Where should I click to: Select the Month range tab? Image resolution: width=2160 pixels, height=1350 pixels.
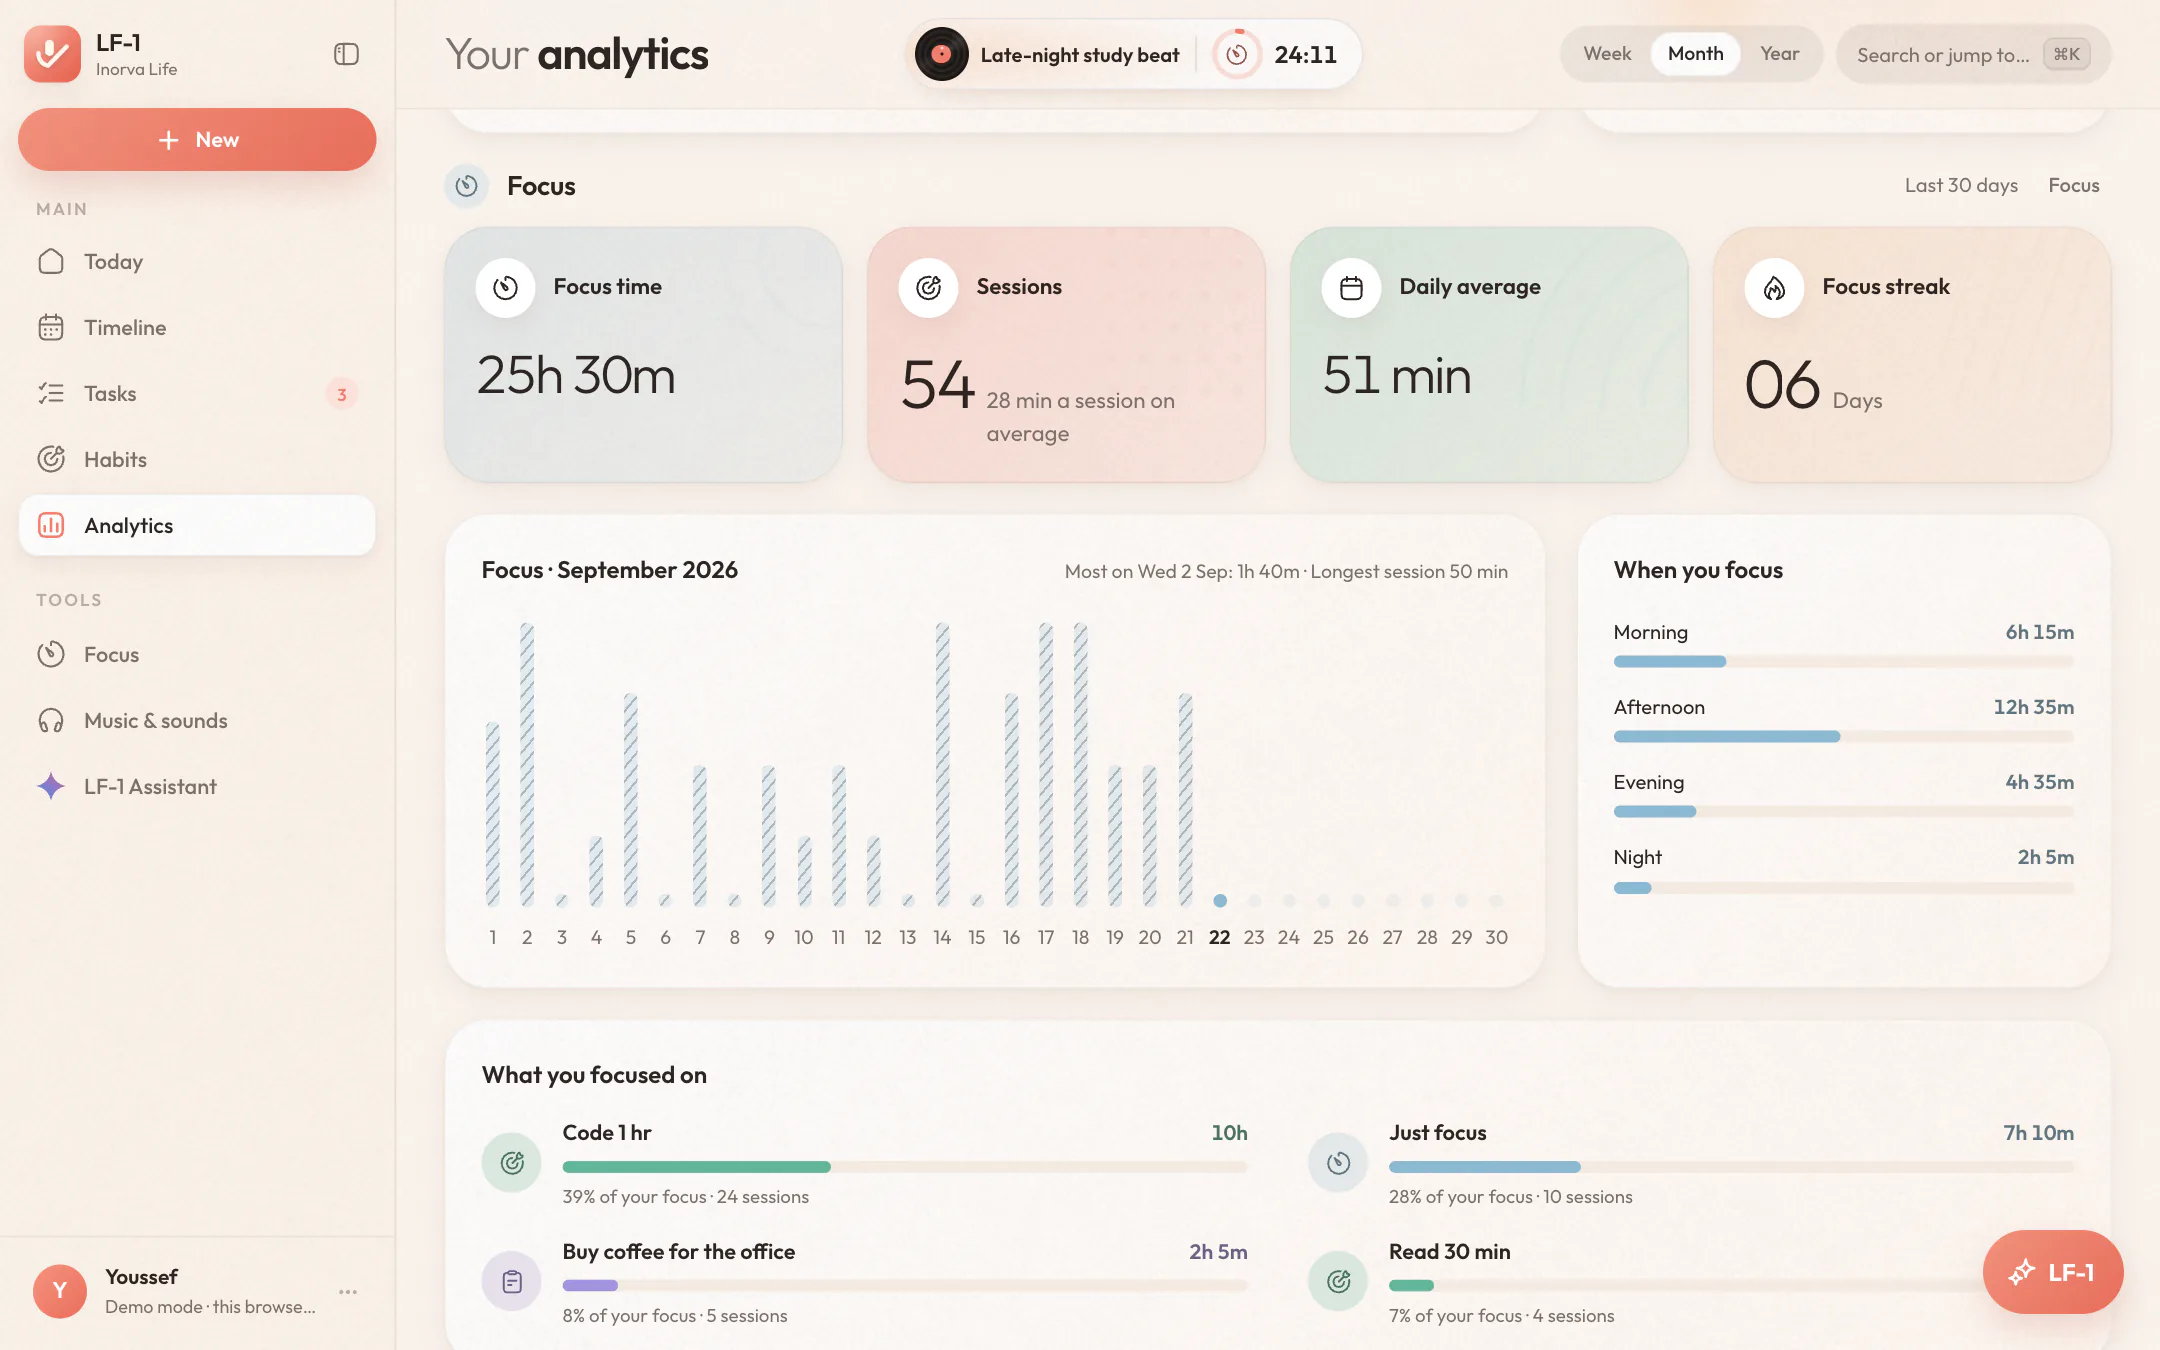(x=1696, y=54)
